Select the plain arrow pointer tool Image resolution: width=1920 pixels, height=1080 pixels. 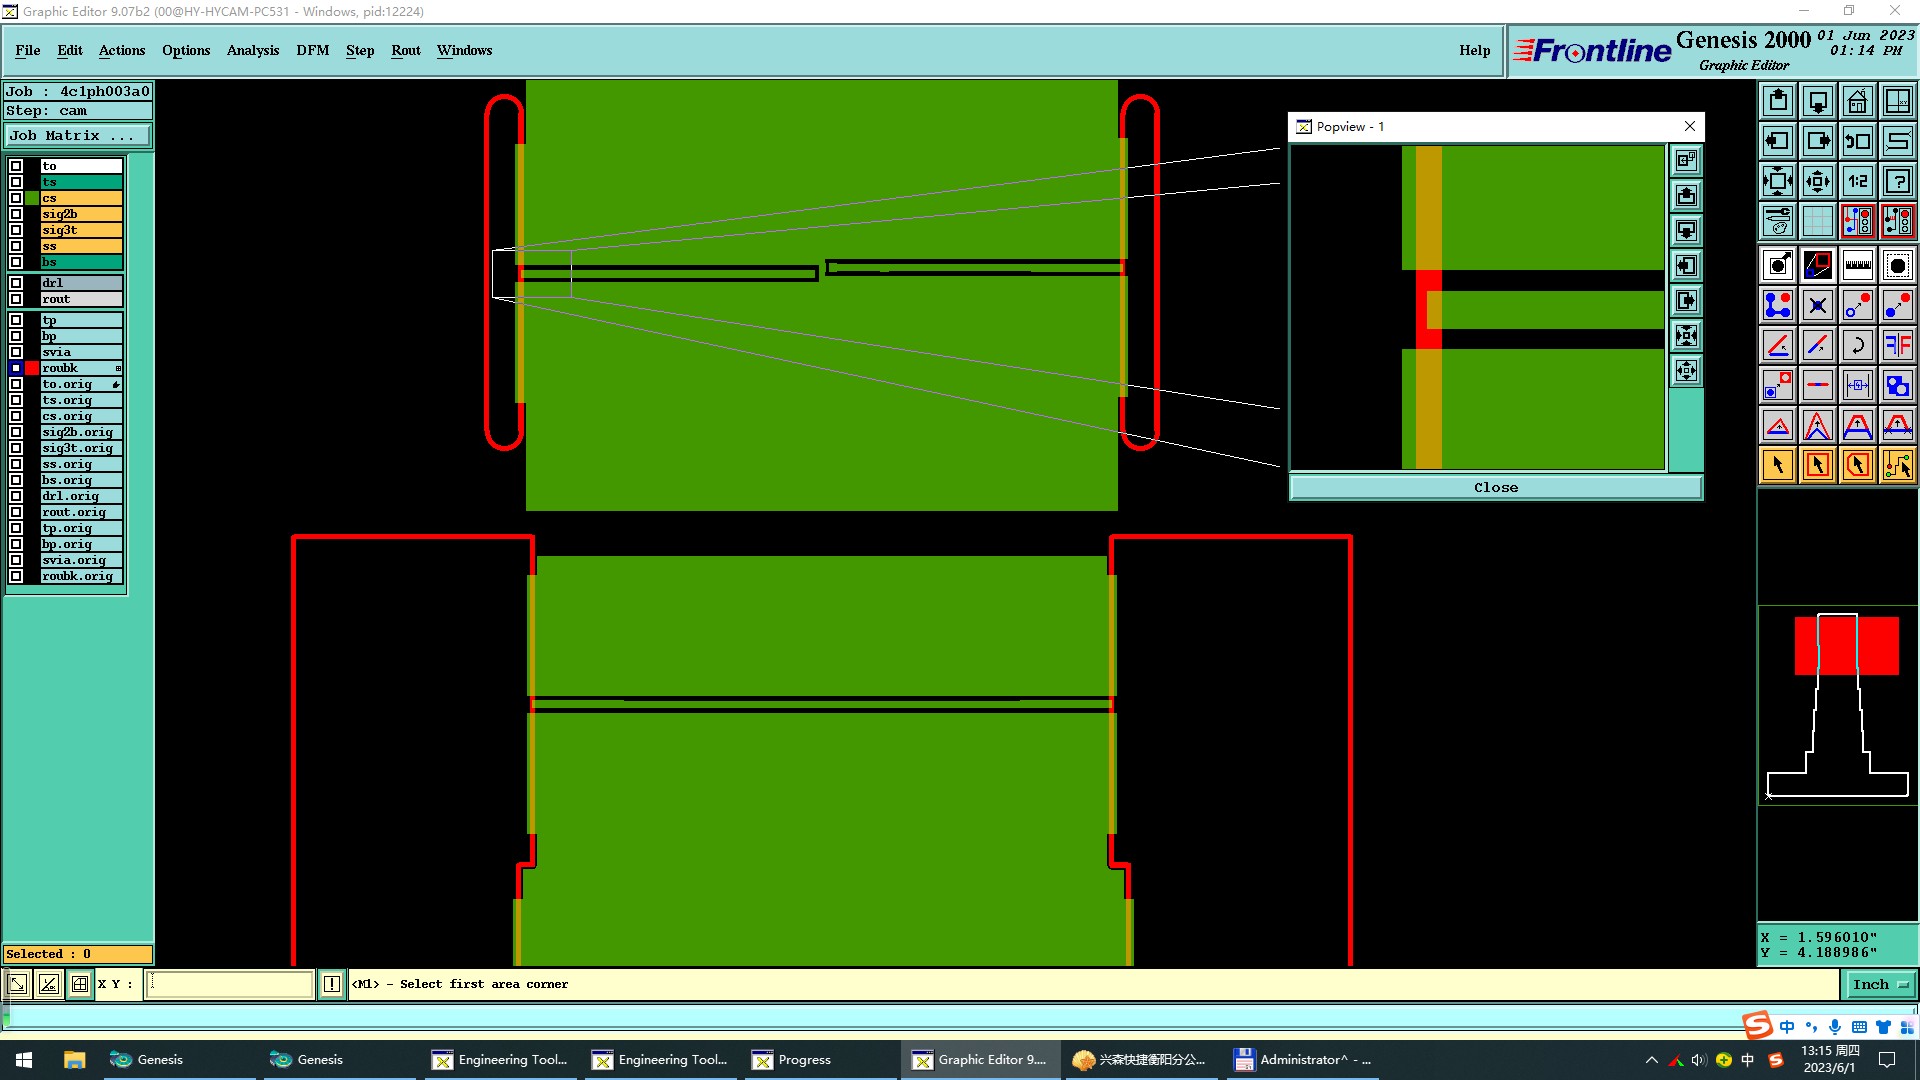click(x=1777, y=465)
